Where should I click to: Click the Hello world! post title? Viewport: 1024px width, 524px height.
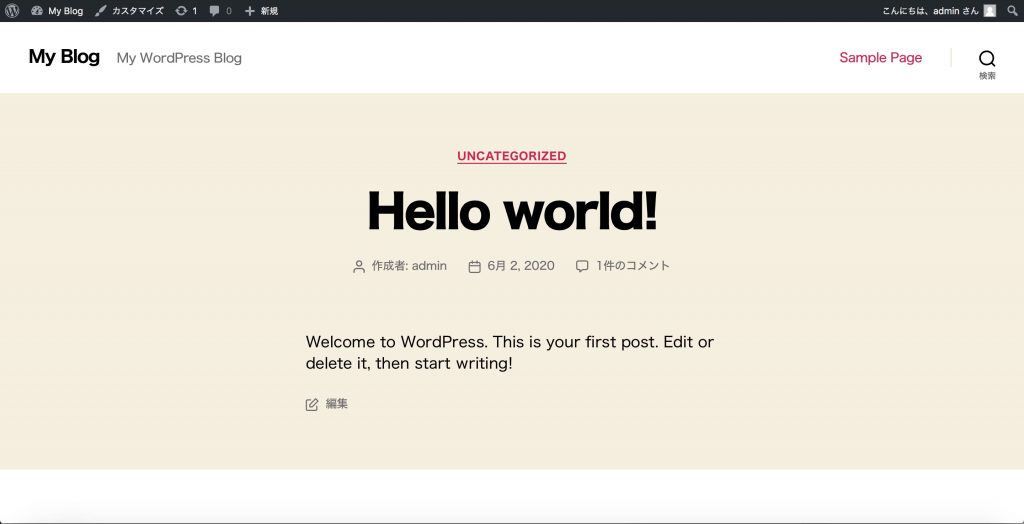512,211
